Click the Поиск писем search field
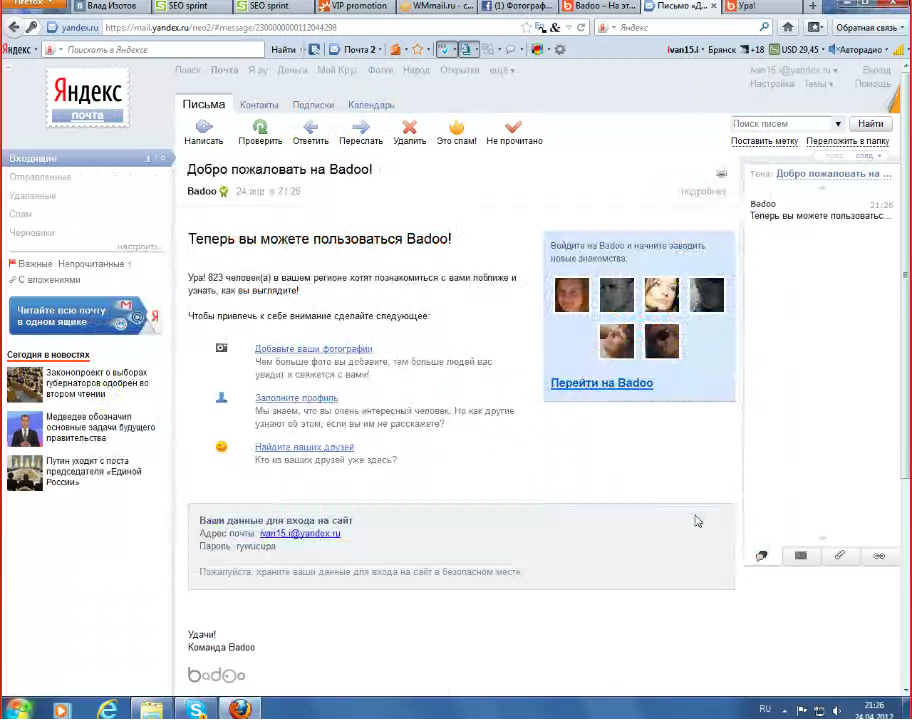Viewport: 912px width, 720px height. (782, 123)
